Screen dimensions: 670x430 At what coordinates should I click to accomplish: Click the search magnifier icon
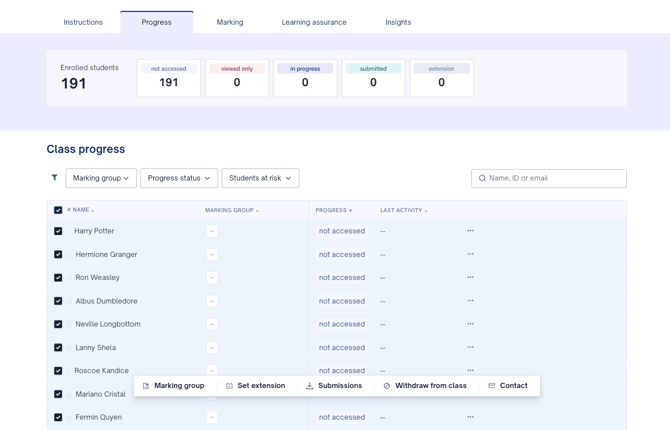(482, 178)
